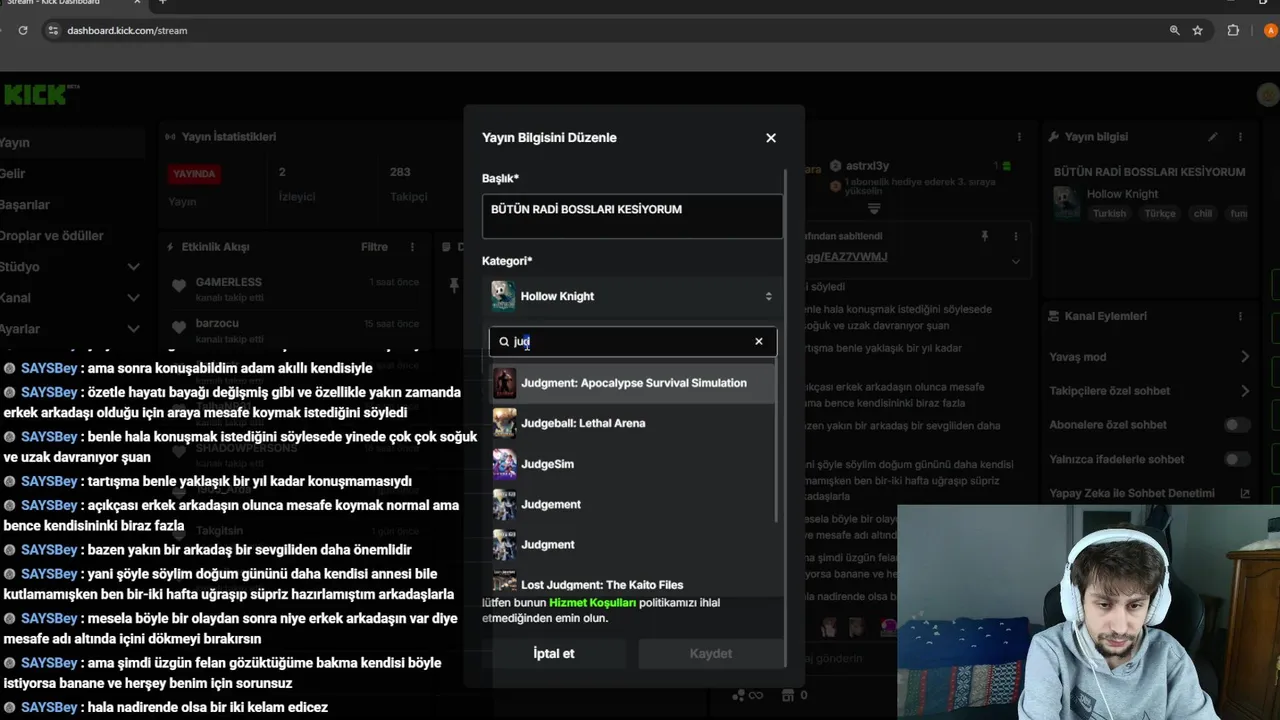The width and height of the screenshot is (1280, 720).
Task: Expand the Kanal sidebar section
Action: coord(133,298)
